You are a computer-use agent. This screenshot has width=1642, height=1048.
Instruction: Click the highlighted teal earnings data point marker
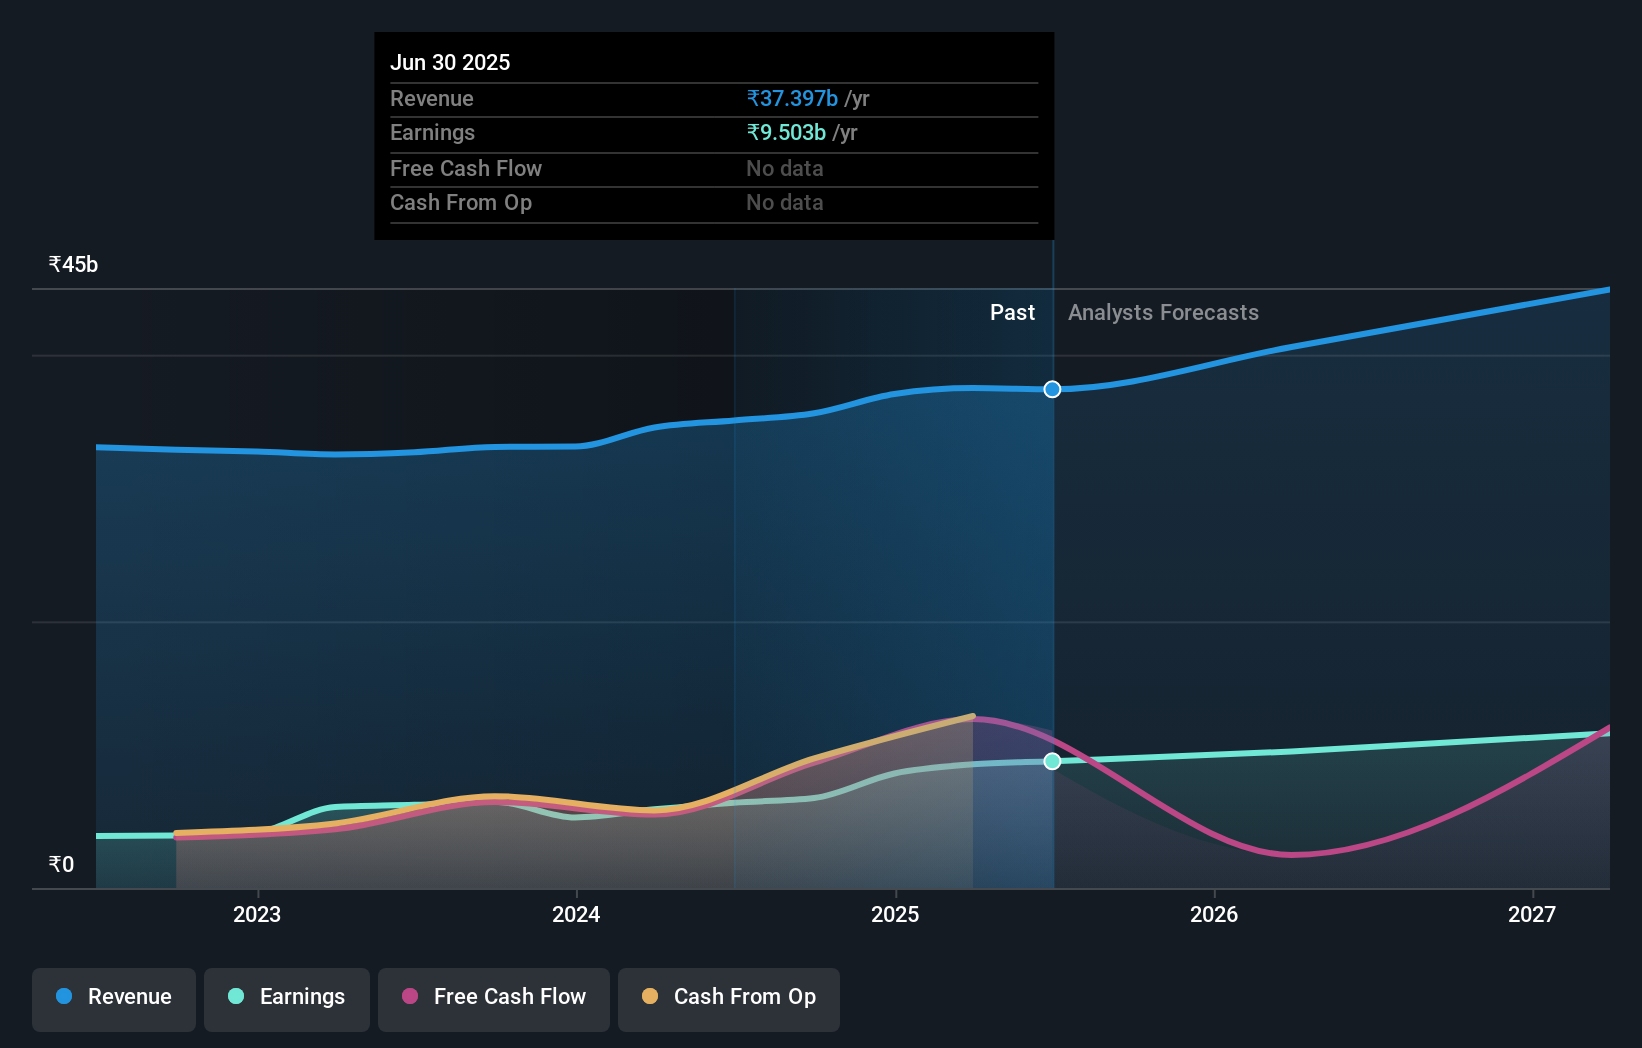(x=1051, y=761)
